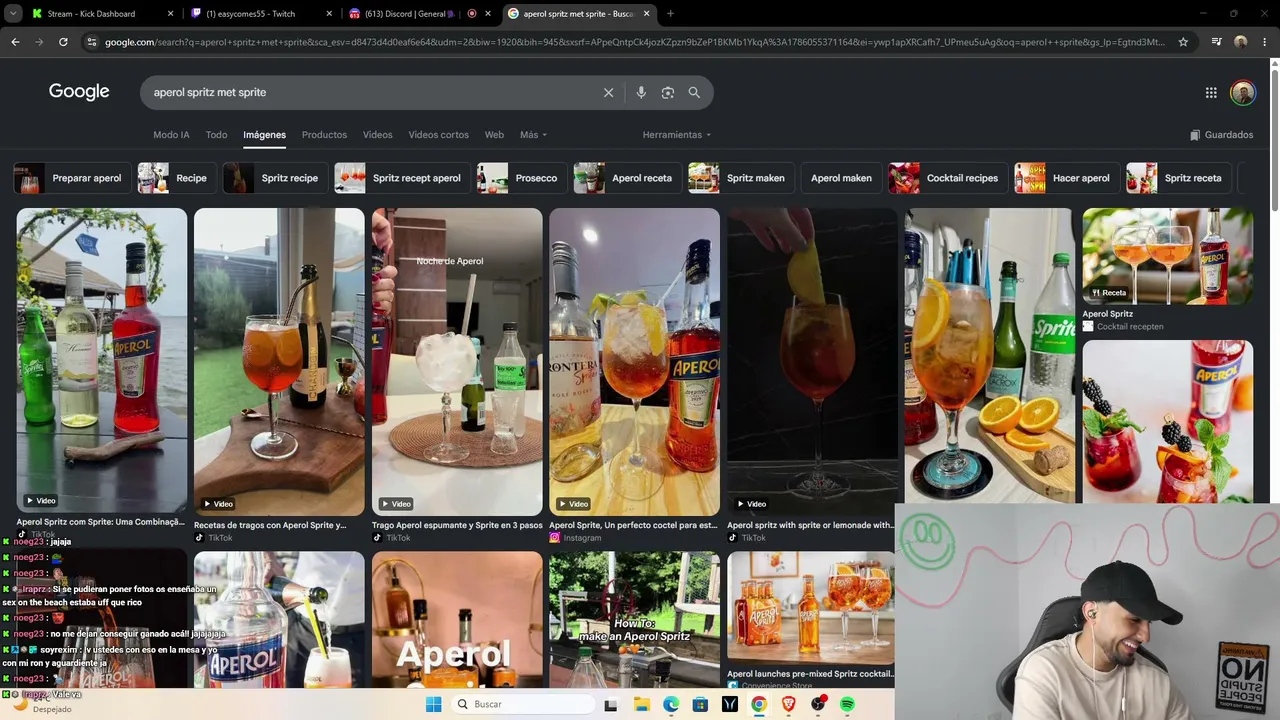Viewport: 1280px width, 720px height.
Task: Reload the current page
Action: [x=63, y=42]
